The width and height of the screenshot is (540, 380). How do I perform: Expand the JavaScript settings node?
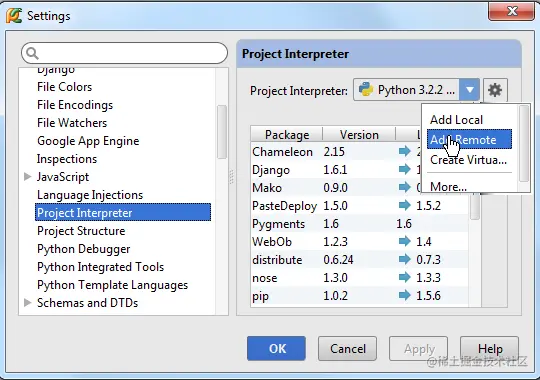tap(28, 177)
